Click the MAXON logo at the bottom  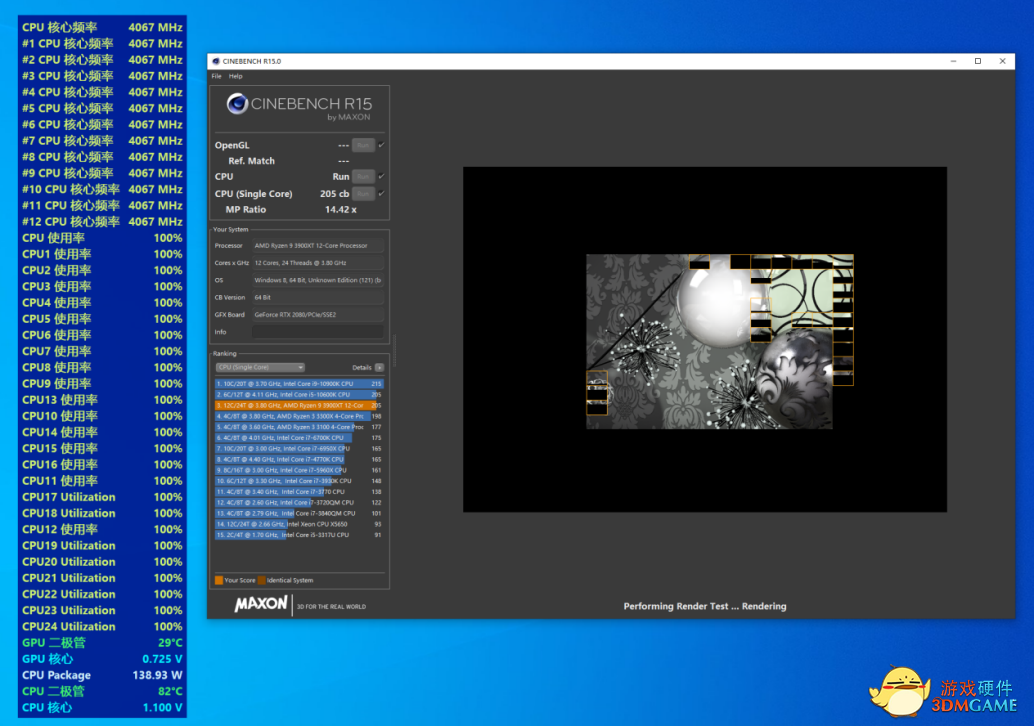(260, 604)
